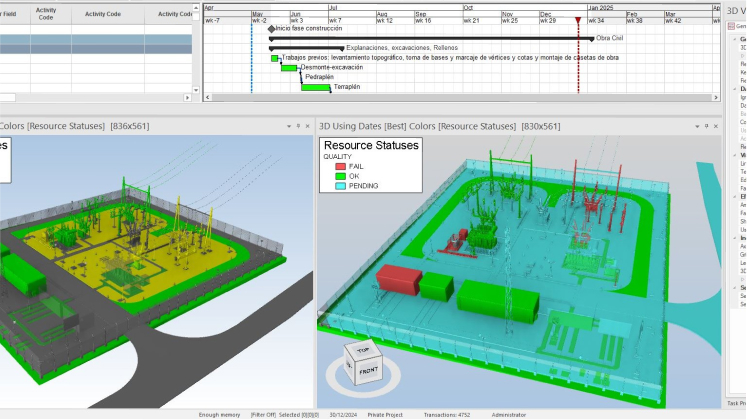Click the first Activity Code column header
Screen dimensions: 747x420
click(45, 14)
